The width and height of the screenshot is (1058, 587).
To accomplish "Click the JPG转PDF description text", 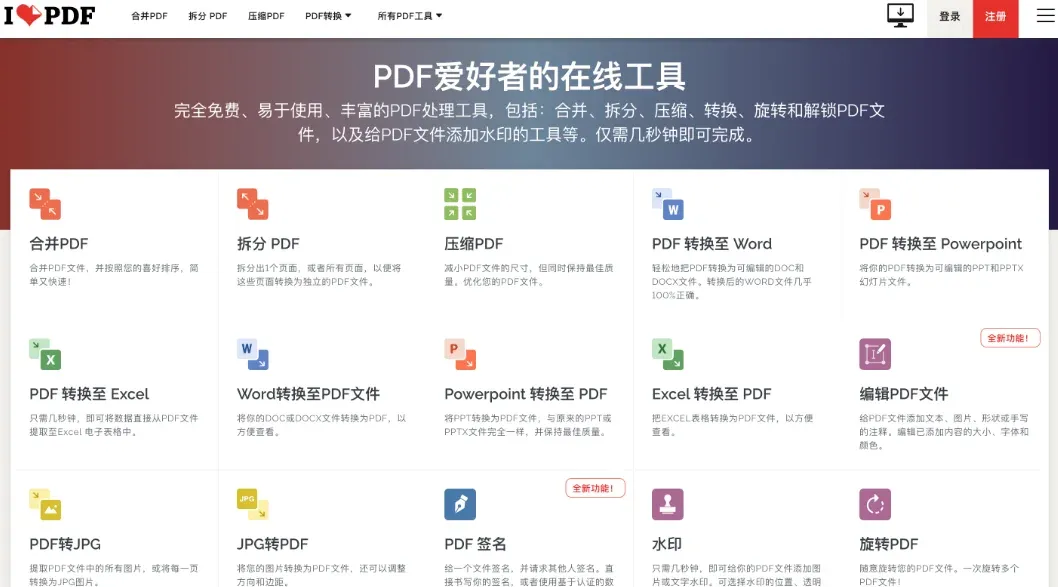I will [322, 575].
